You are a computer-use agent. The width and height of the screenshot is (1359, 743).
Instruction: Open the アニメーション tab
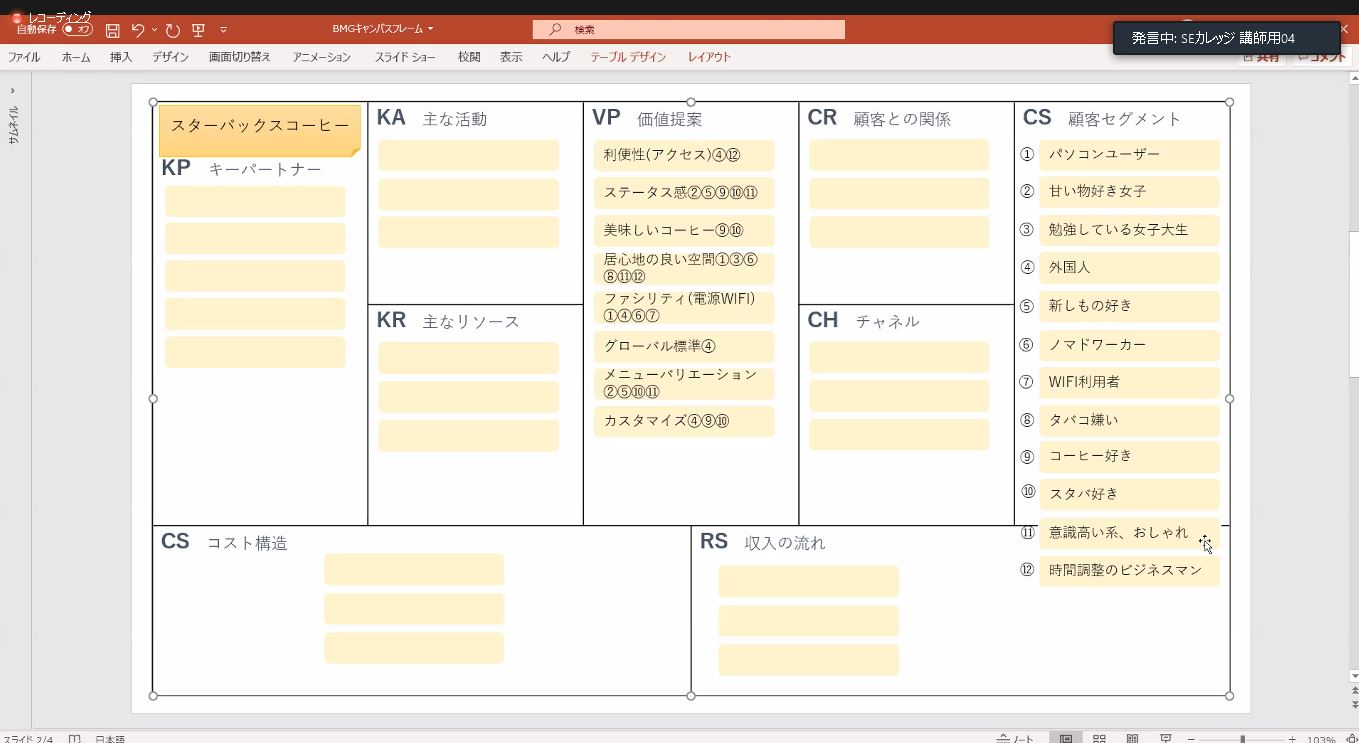[322, 57]
